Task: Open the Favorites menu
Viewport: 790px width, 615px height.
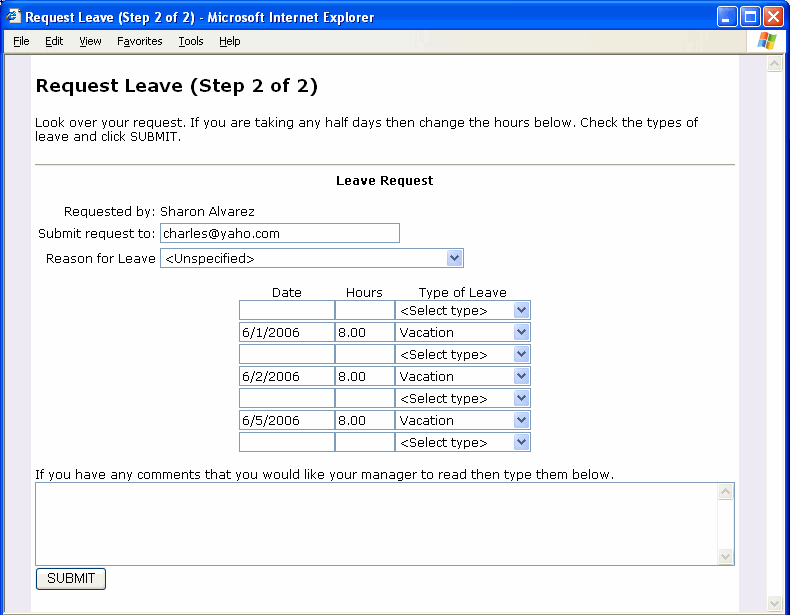Action: click(x=139, y=41)
